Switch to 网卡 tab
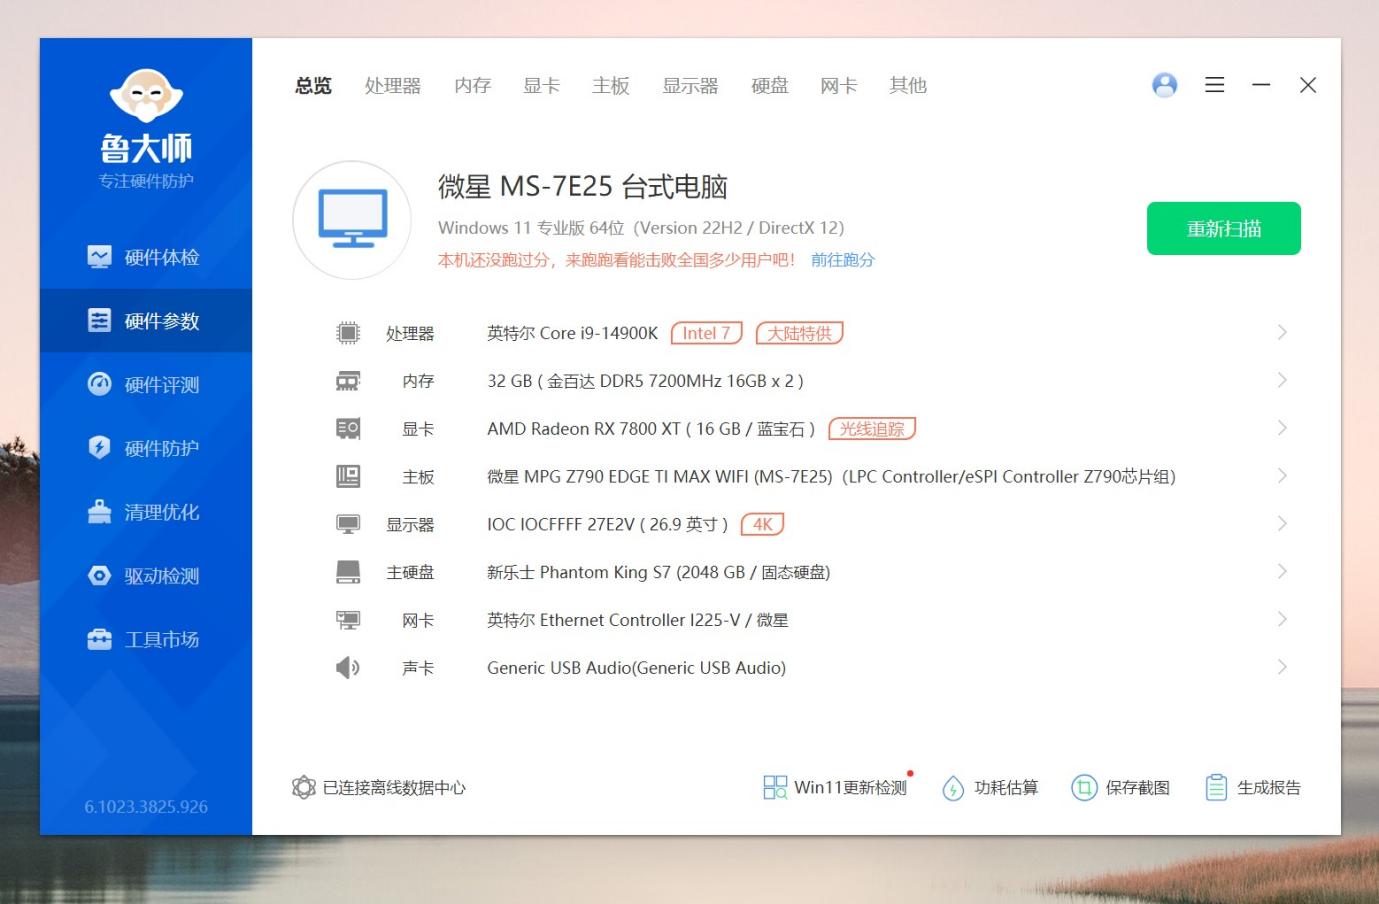This screenshot has height=904, width=1379. (839, 86)
